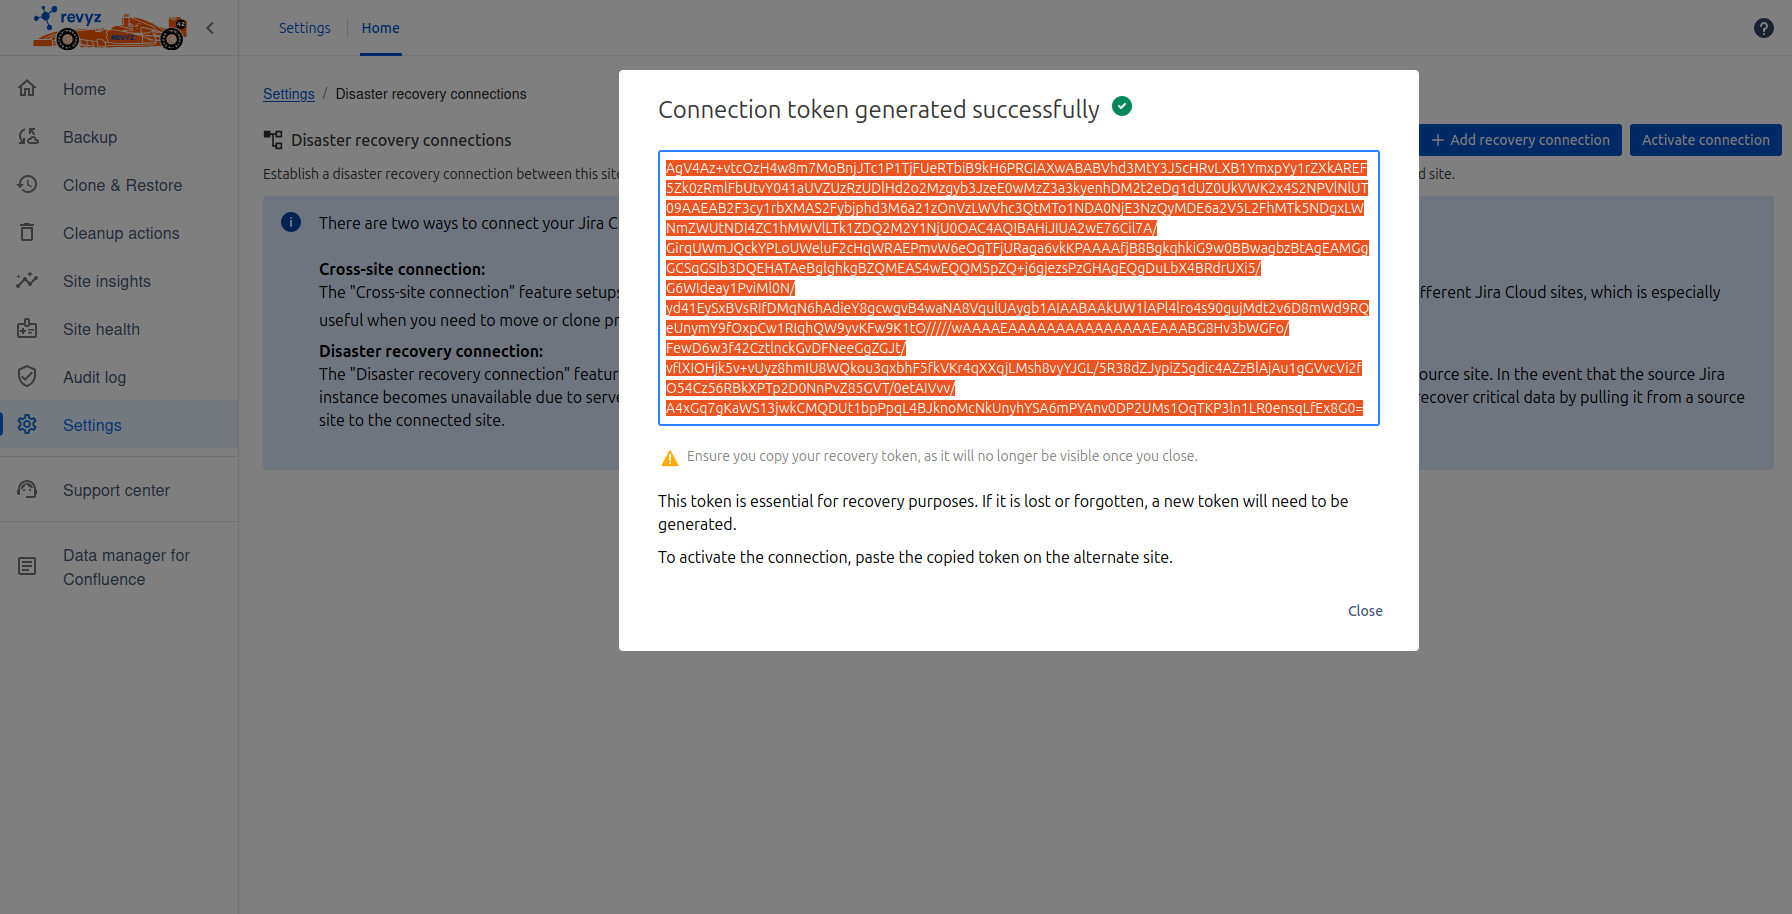Click the Data manager for Confluence icon
Viewport: 1792px width, 914px height.
[27, 567]
